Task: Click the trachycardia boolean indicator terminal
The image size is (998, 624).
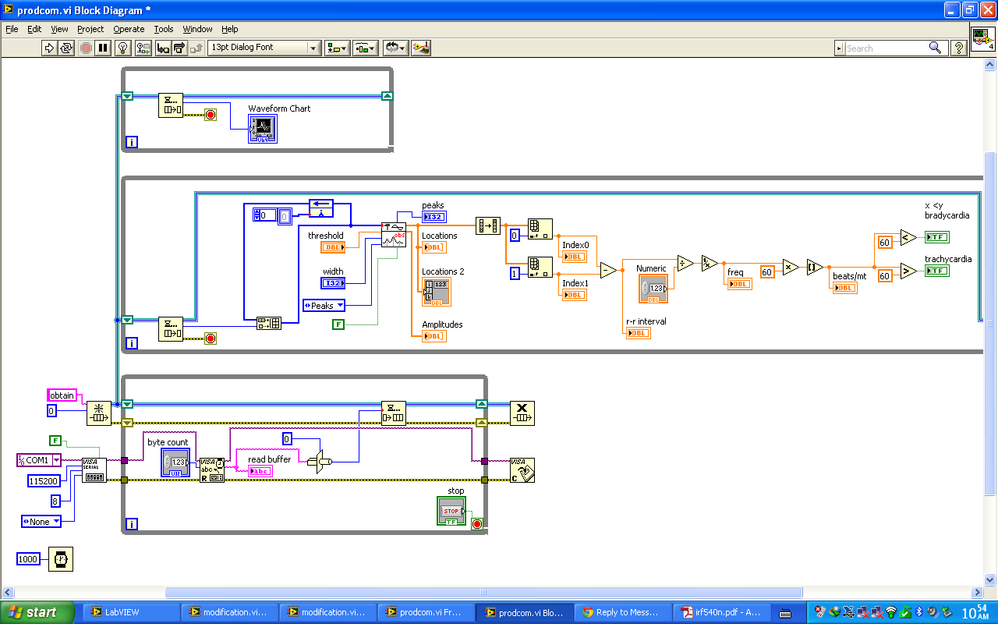Action: pyautogui.click(x=937, y=271)
